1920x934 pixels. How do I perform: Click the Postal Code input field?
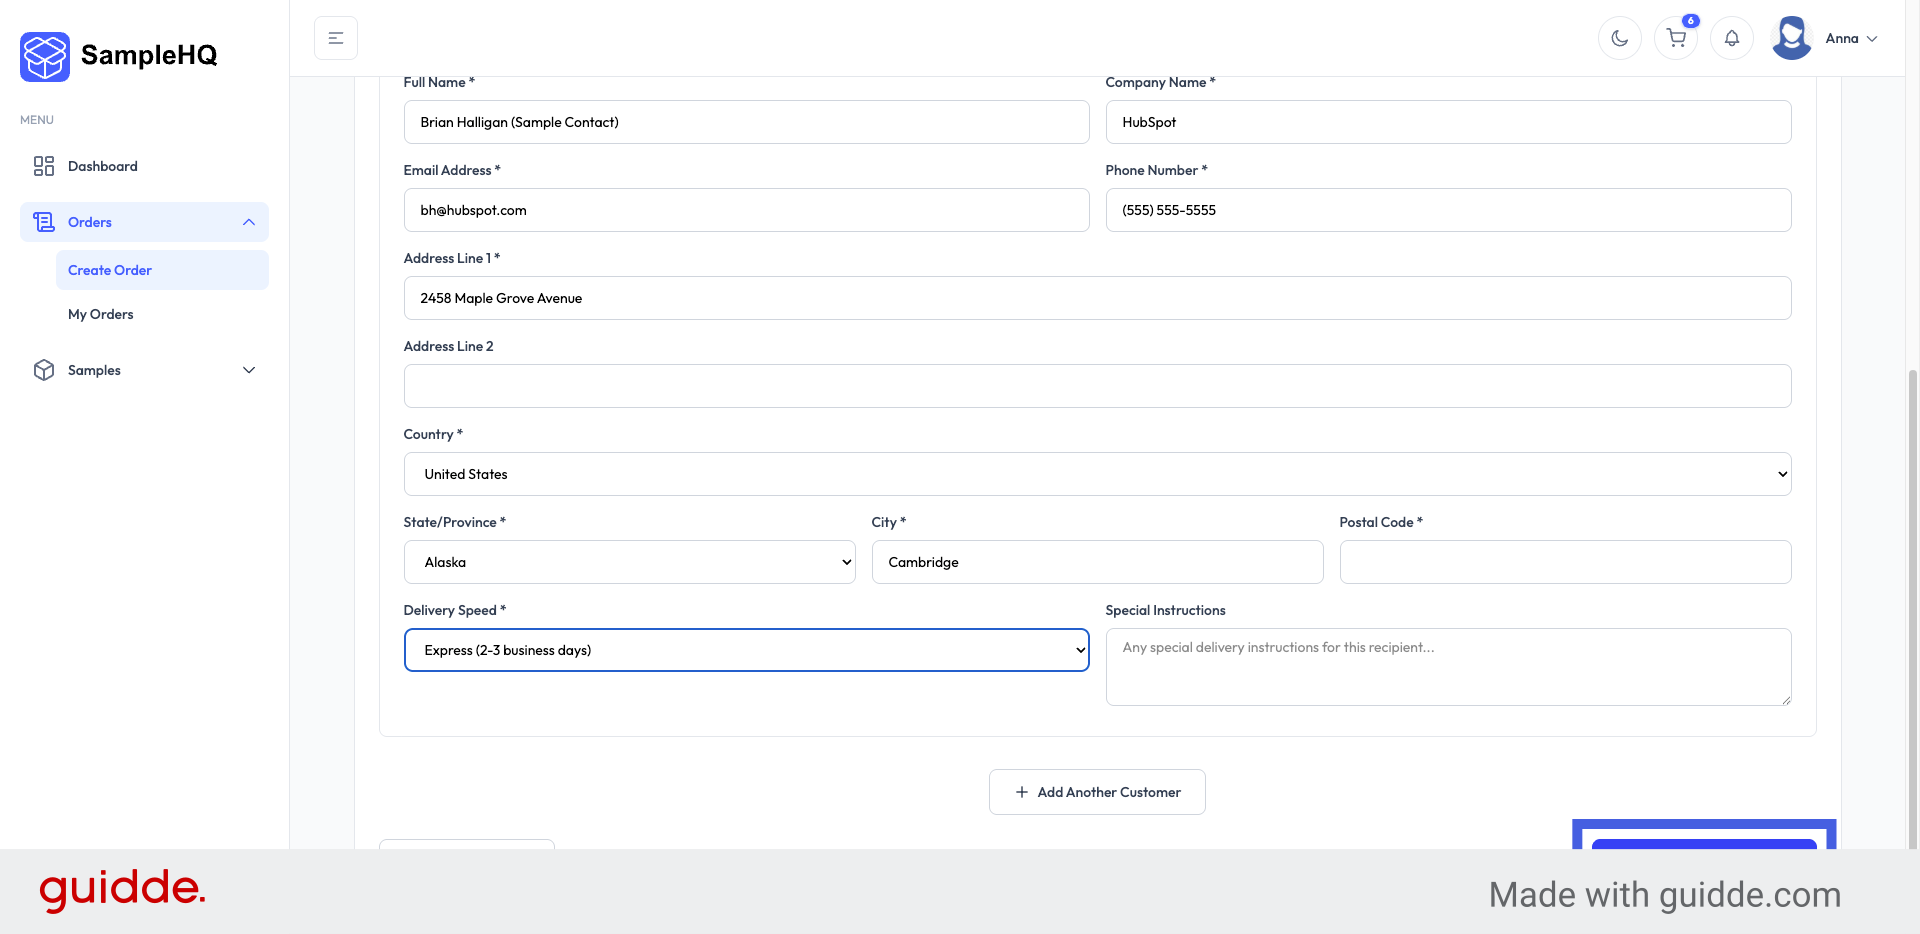1564,562
